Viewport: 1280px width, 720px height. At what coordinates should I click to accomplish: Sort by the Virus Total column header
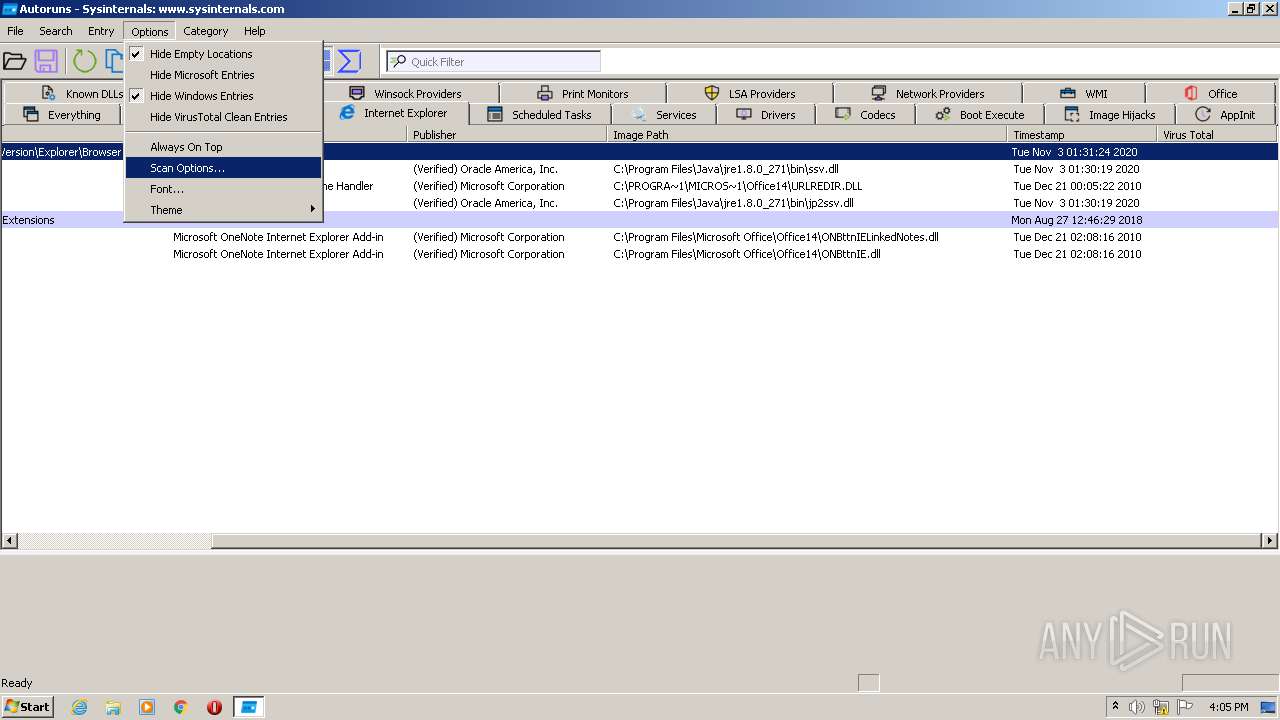point(1217,135)
